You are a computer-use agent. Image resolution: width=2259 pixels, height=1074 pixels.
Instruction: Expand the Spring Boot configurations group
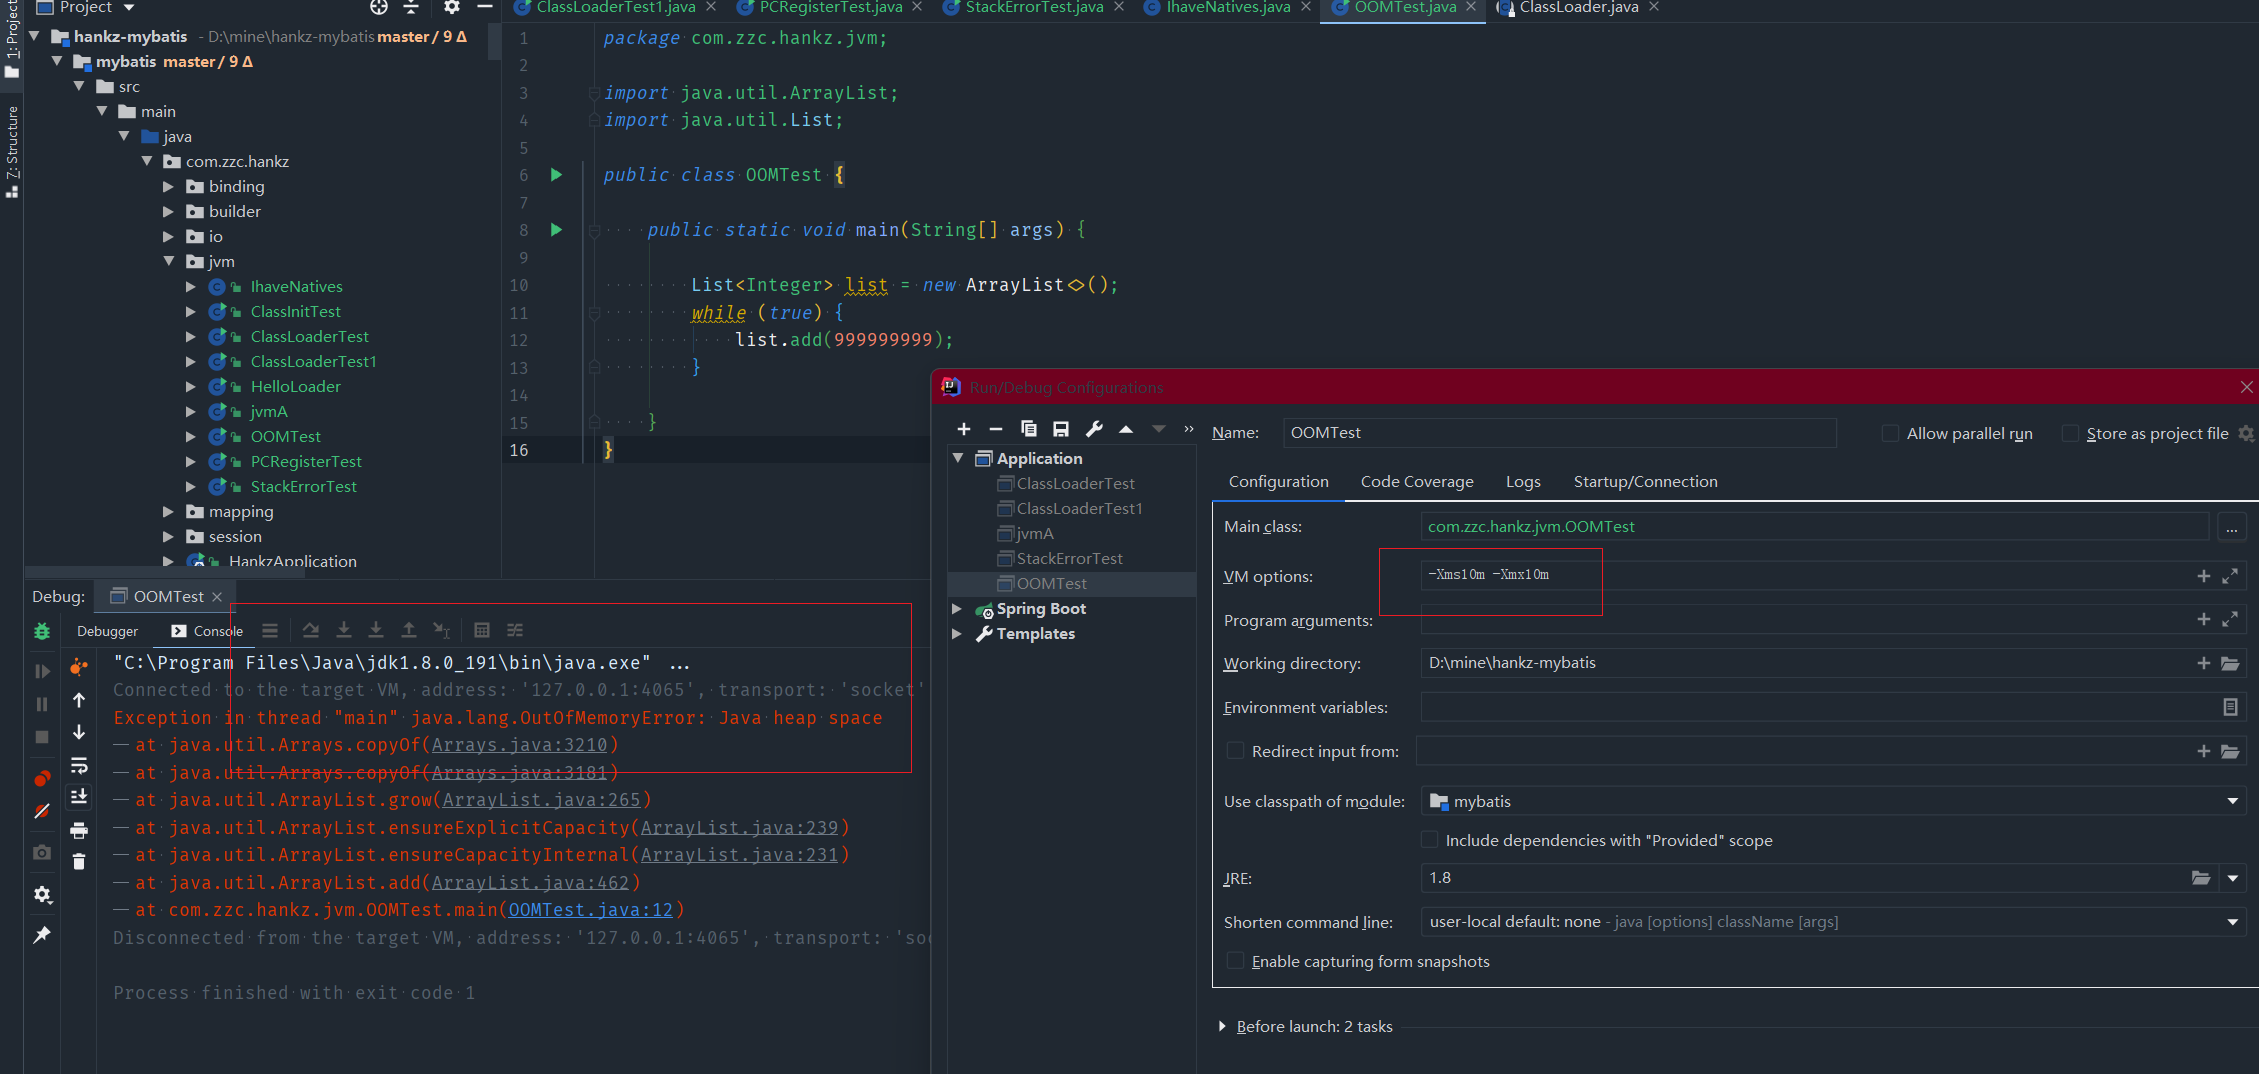coord(957,608)
